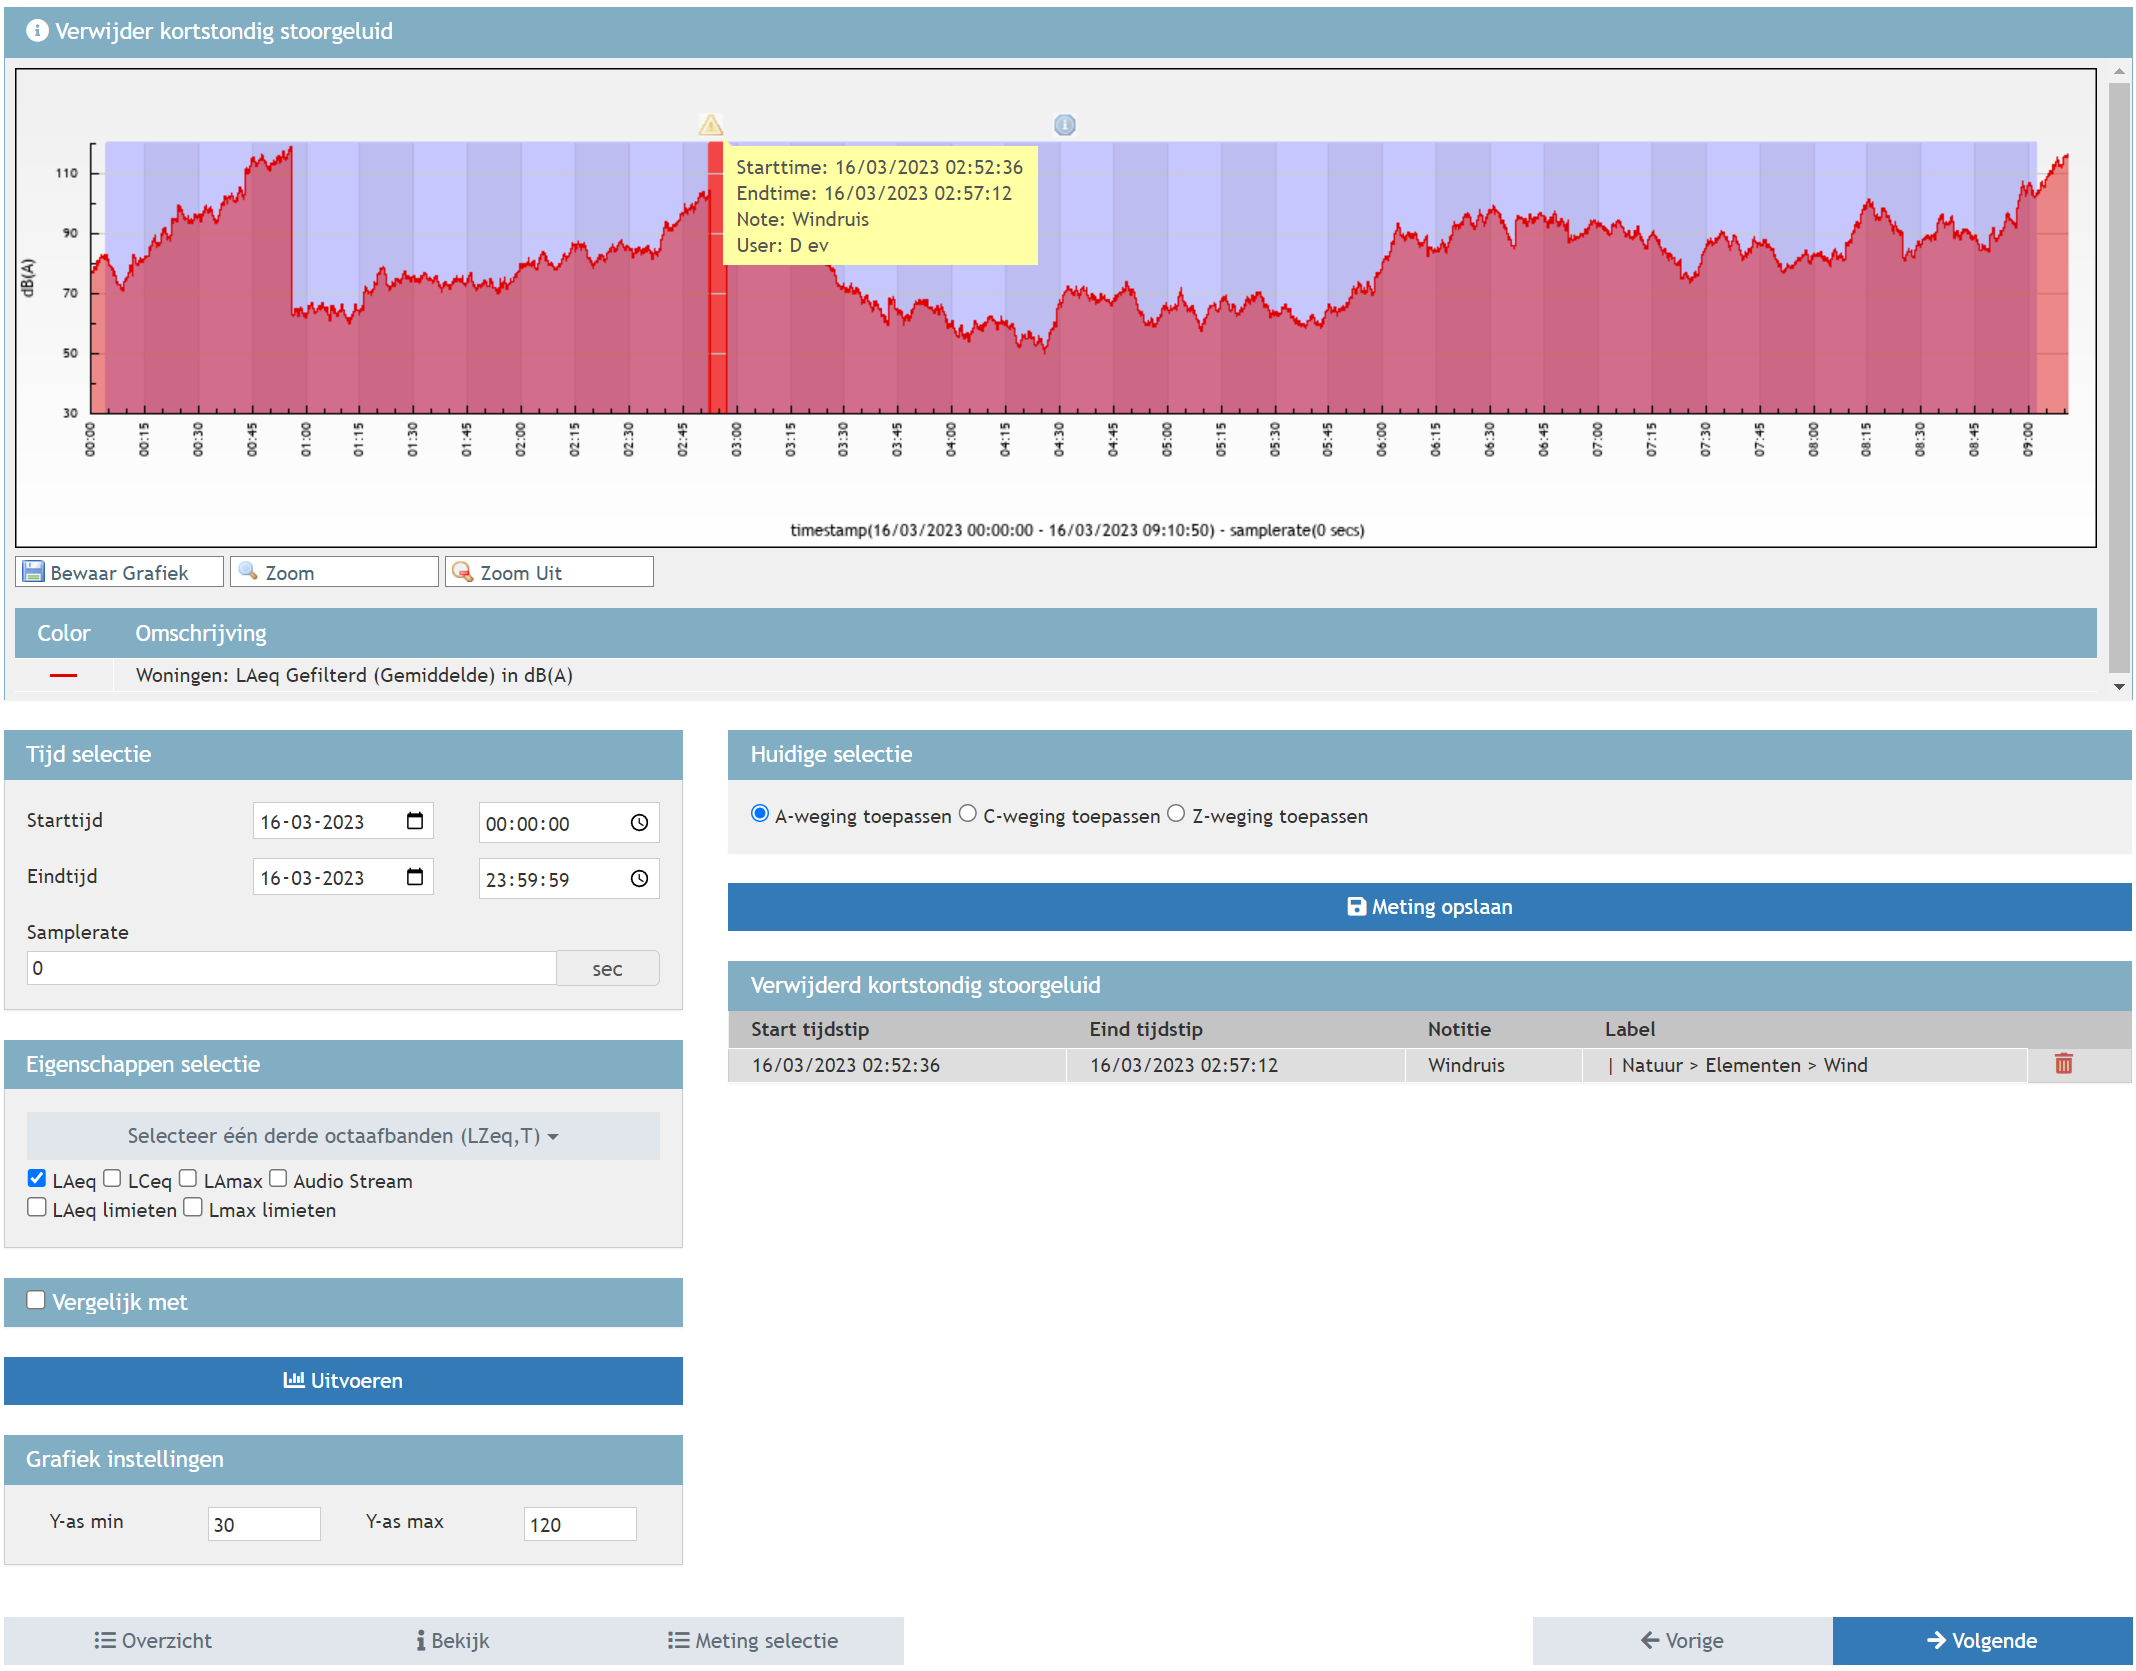2136x1671 pixels.
Task: Click the Zoom magnifier button
Action: (333, 572)
